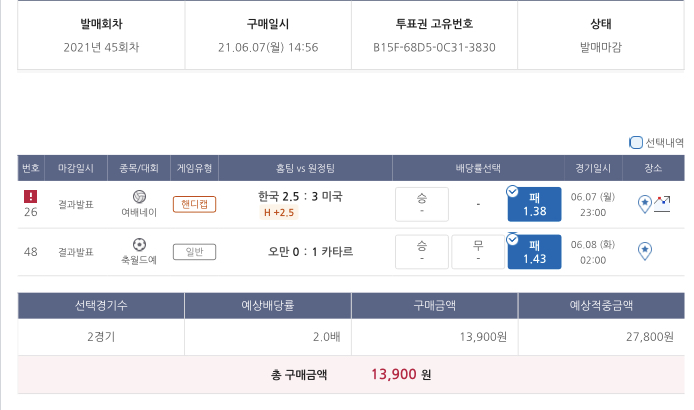Select 승 for the 한국 vs 미국 match
The width and height of the screenshot is (694, 410).
click(x=421, y=204)
